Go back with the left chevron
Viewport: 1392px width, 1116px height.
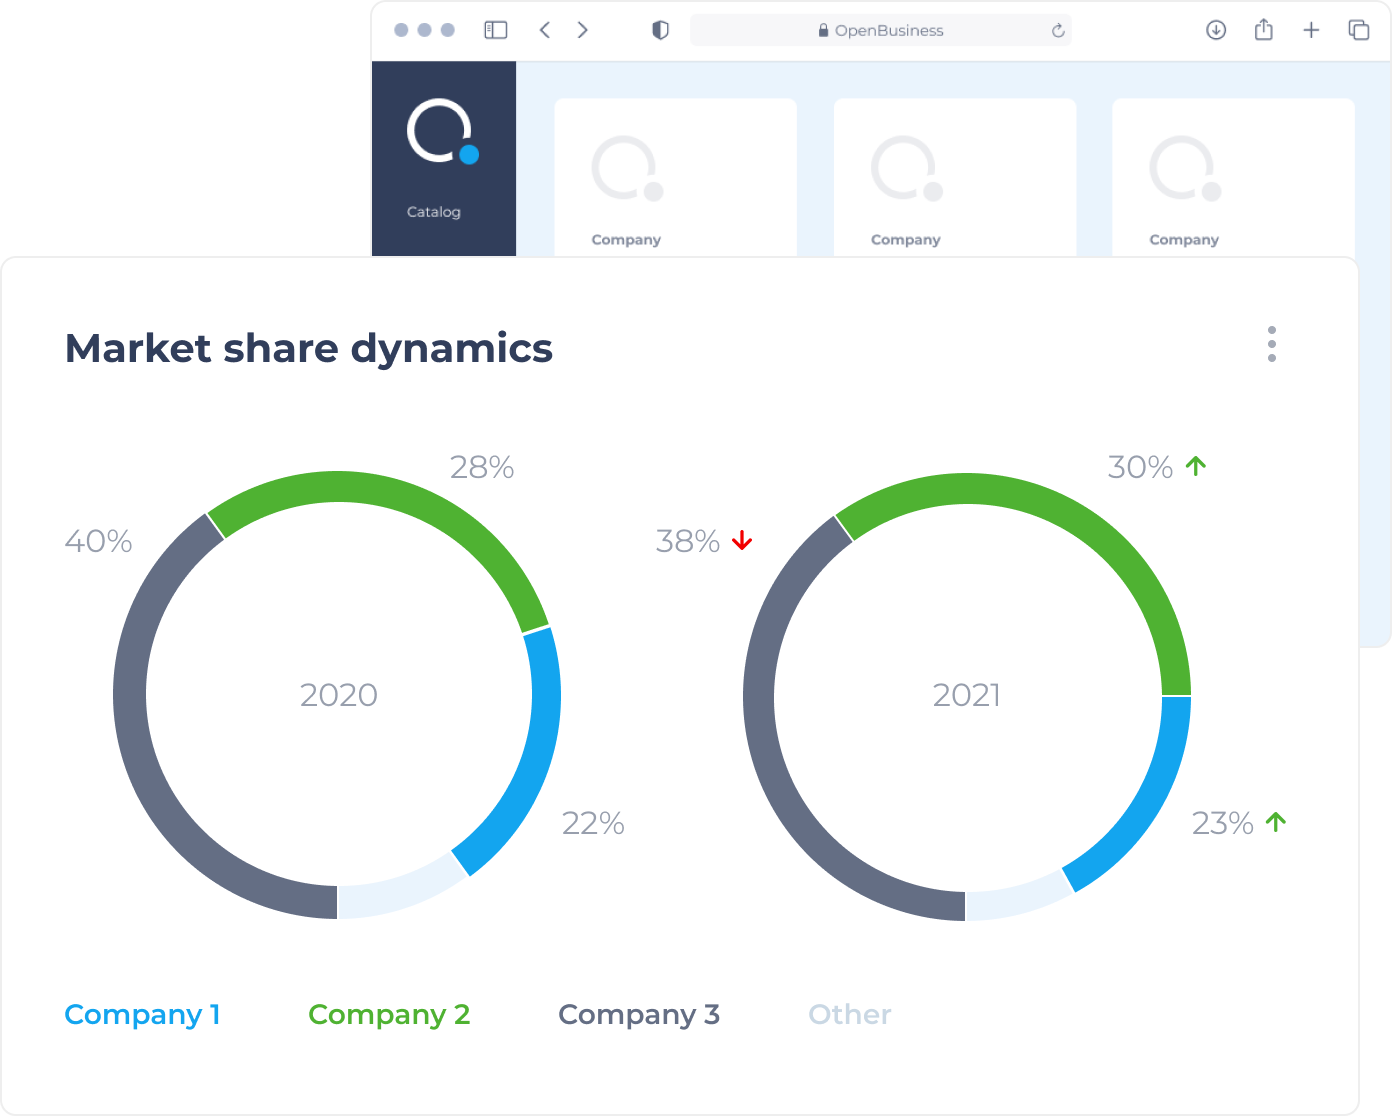545,30
